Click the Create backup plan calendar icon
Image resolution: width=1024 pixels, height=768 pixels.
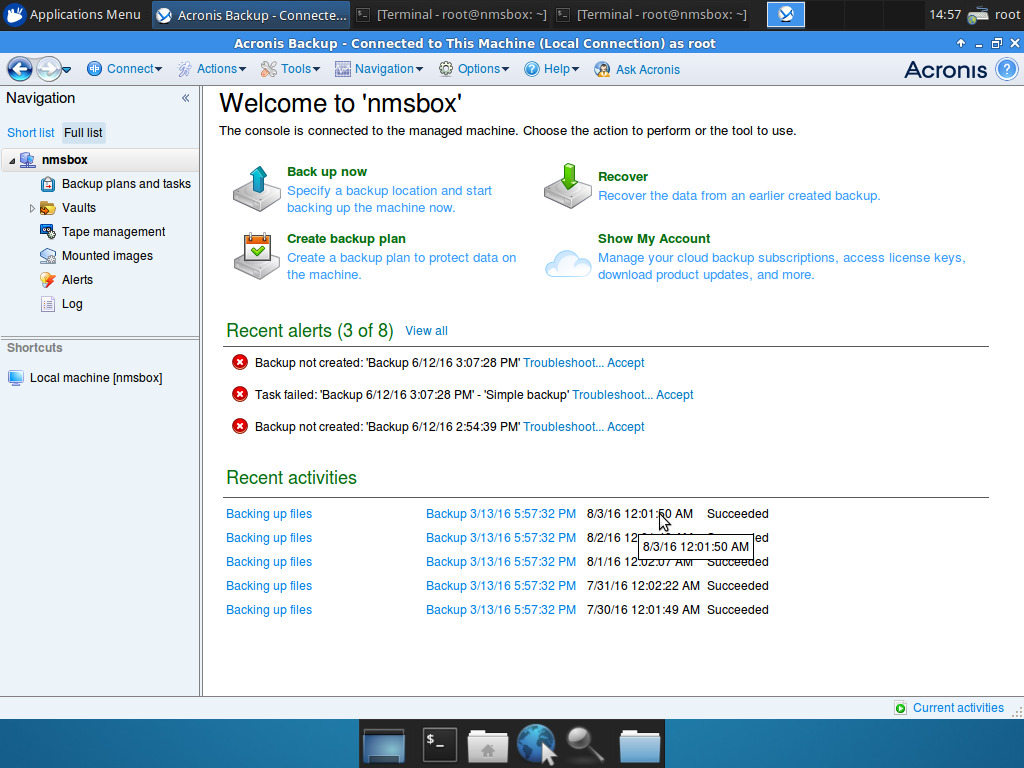[x=257, y=256]
